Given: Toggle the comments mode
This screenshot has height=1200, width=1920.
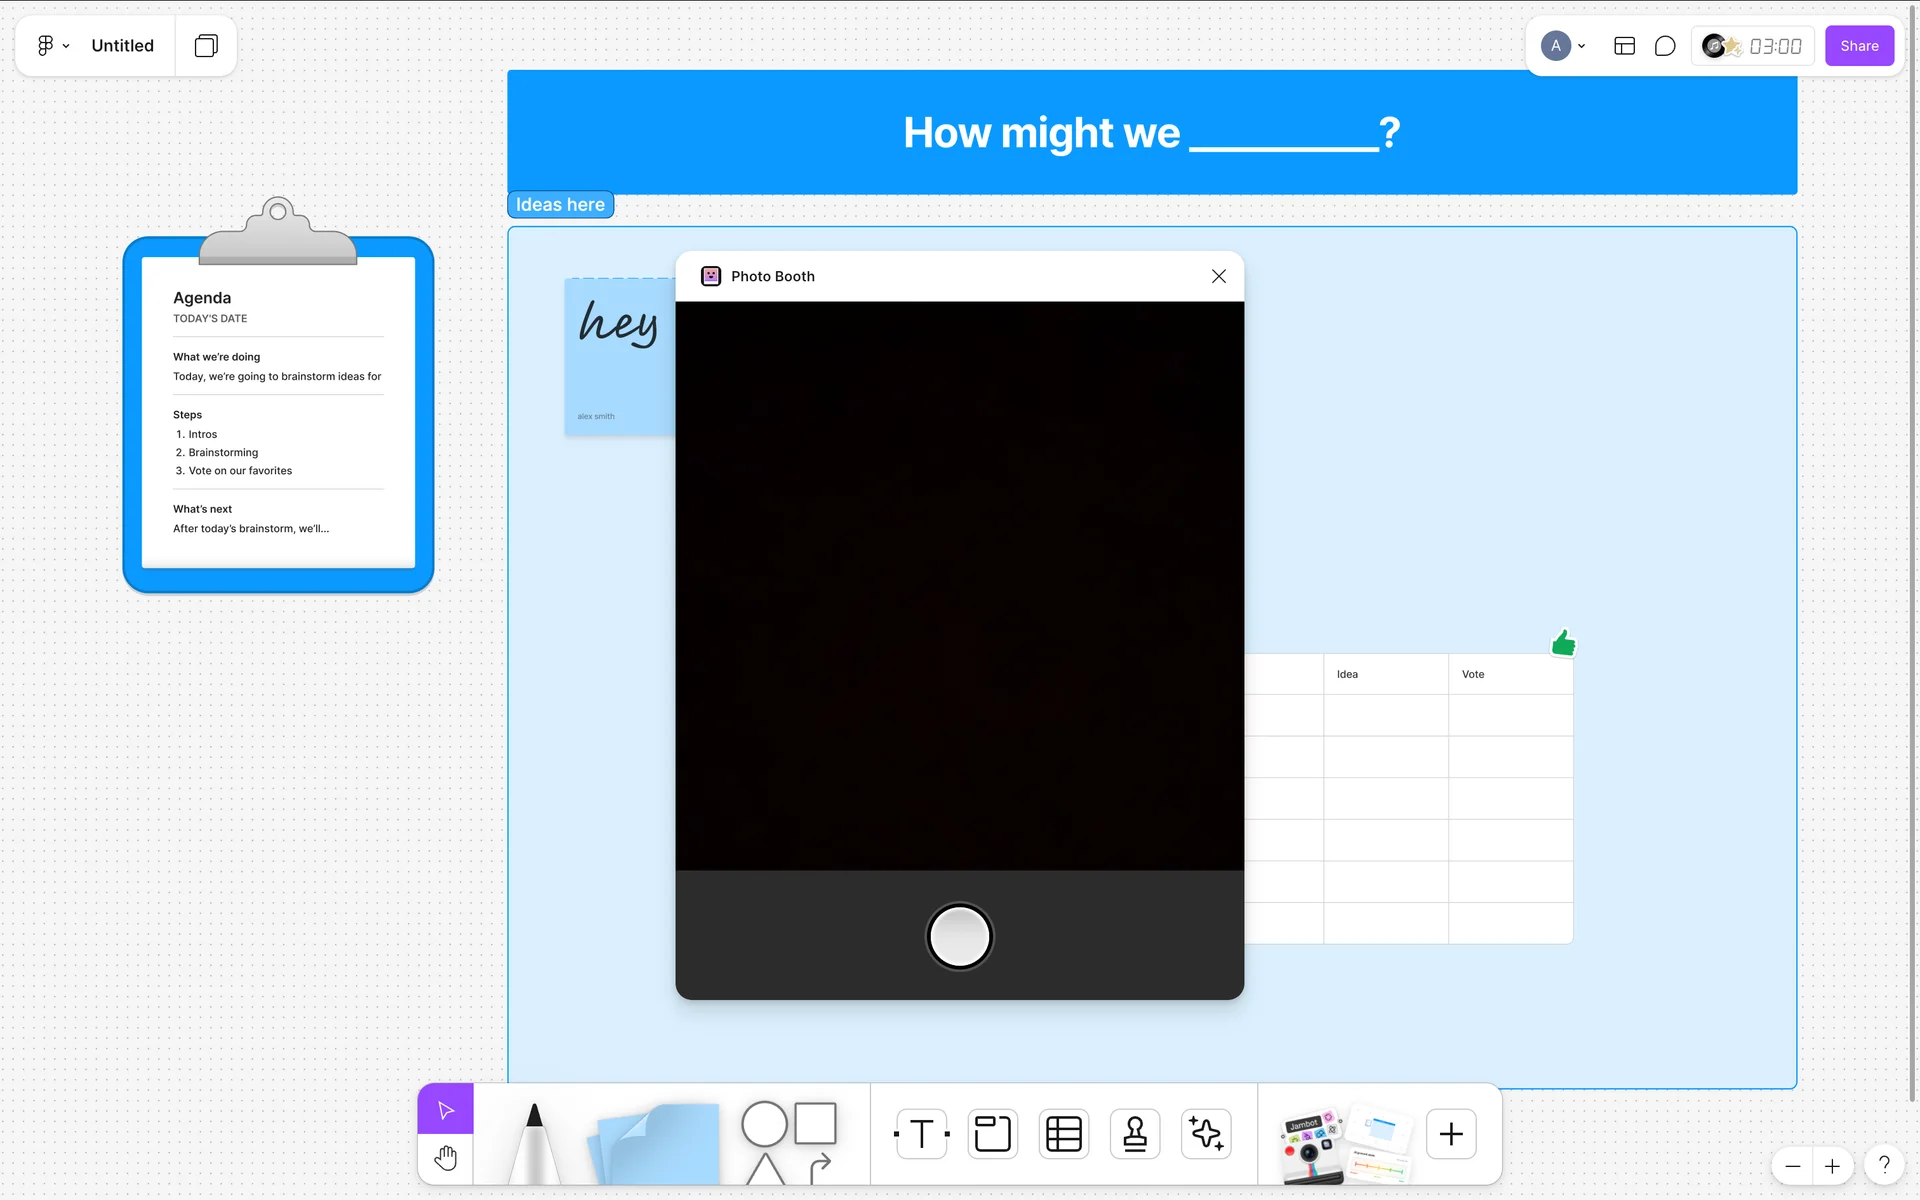Looking at the screenshot, I should (x=1665, y=46).
